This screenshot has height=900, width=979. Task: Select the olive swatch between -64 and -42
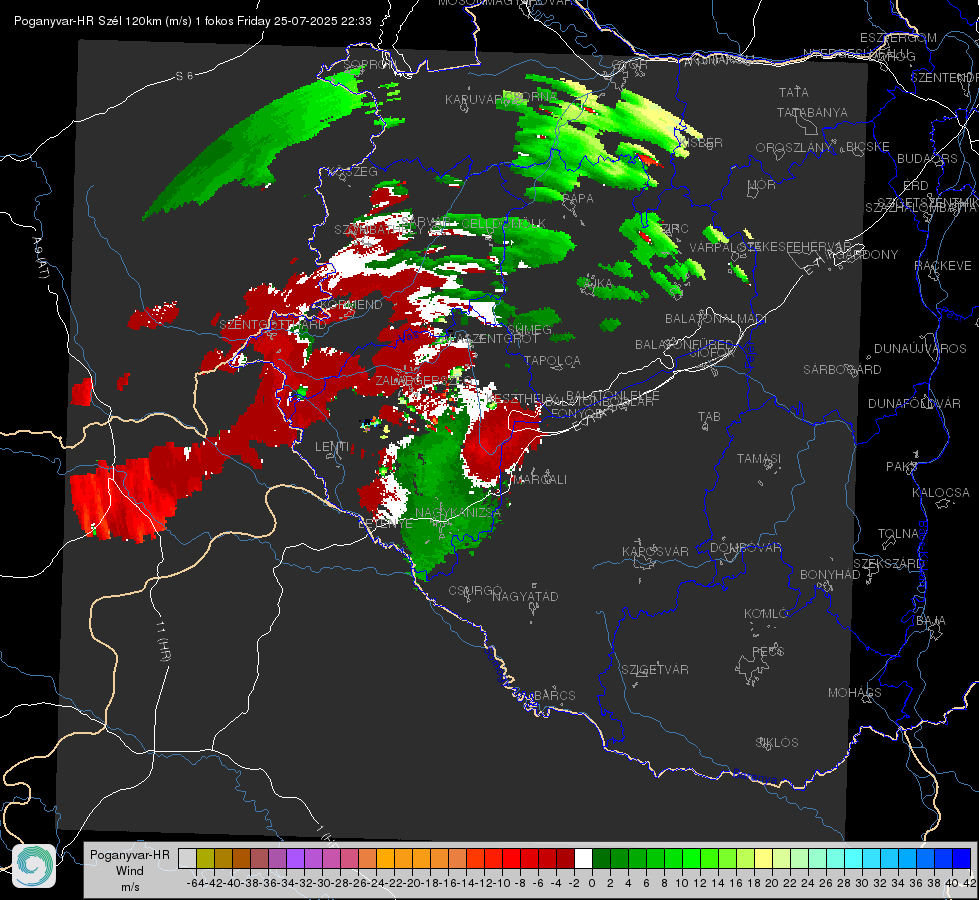[x=205, y=858]
